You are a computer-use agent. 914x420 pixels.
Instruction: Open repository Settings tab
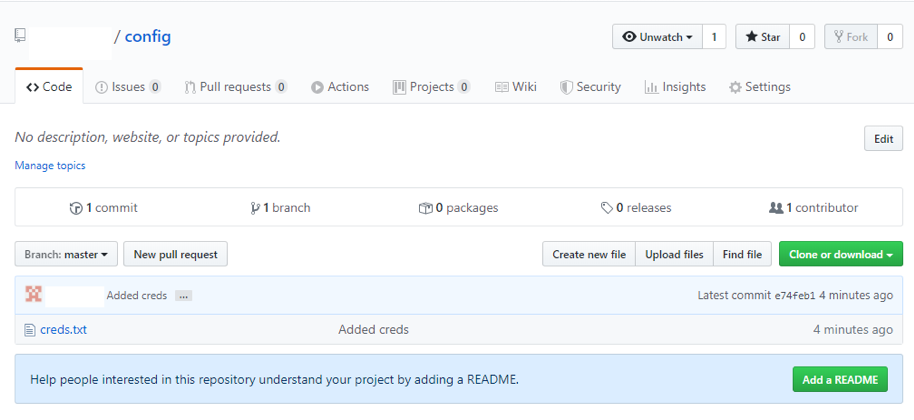(x=760, y=87)
